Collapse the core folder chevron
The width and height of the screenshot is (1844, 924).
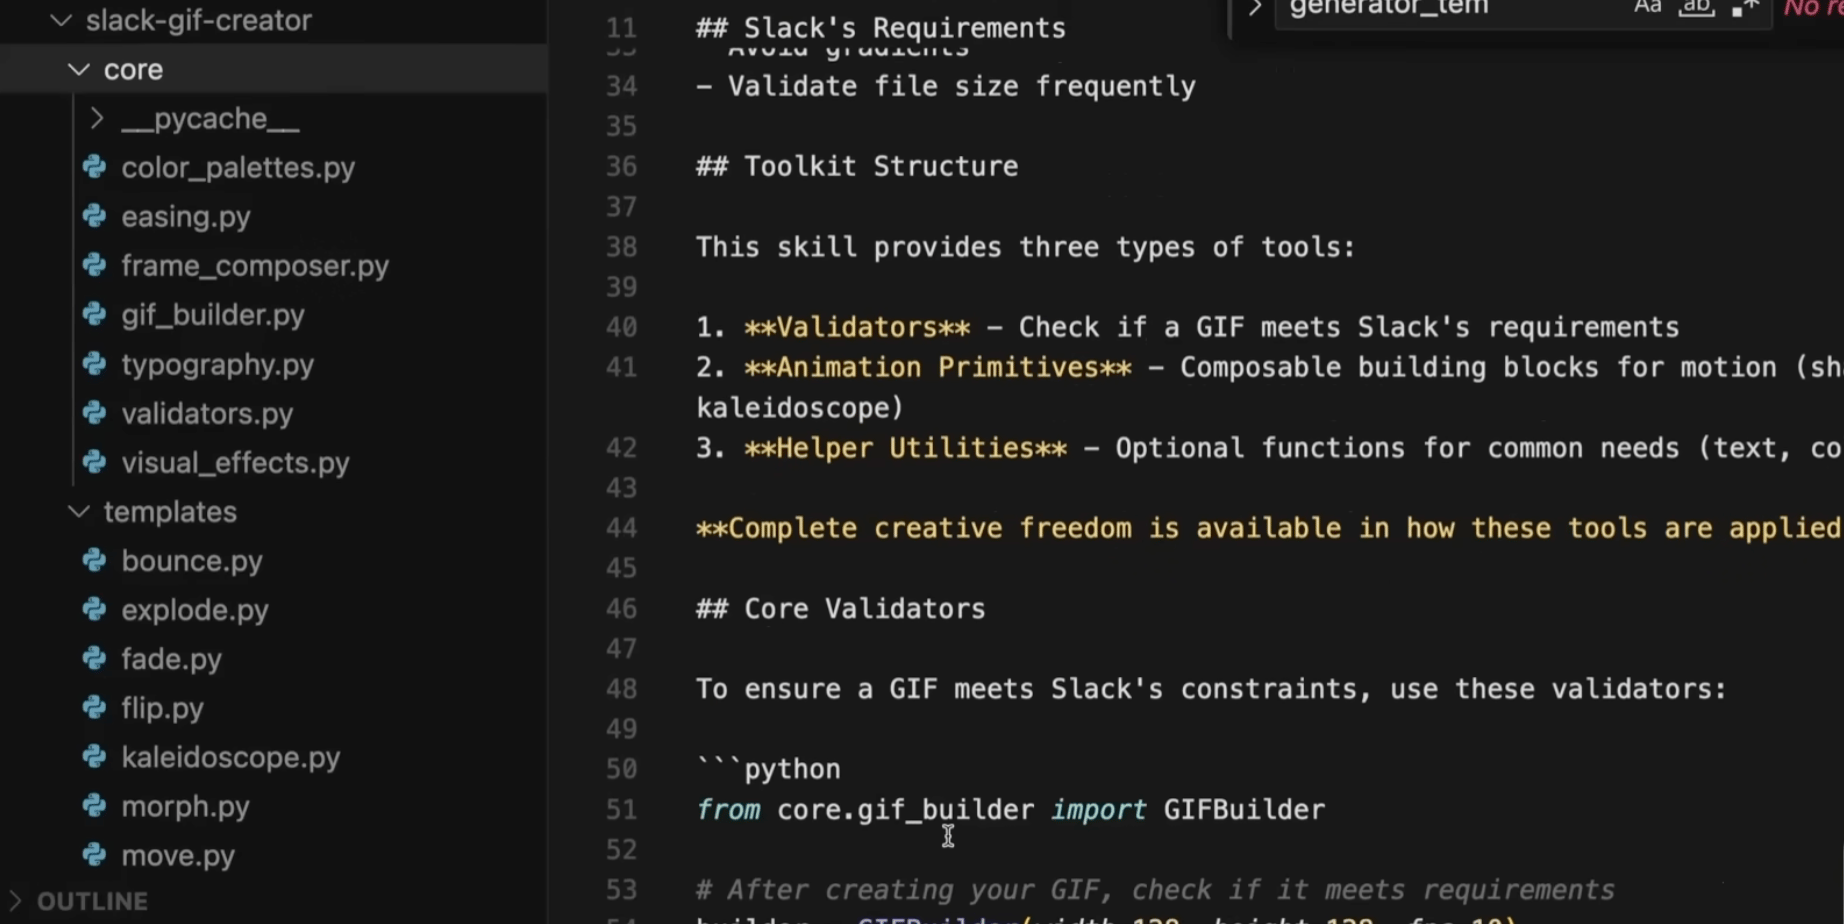pos(78,69)
